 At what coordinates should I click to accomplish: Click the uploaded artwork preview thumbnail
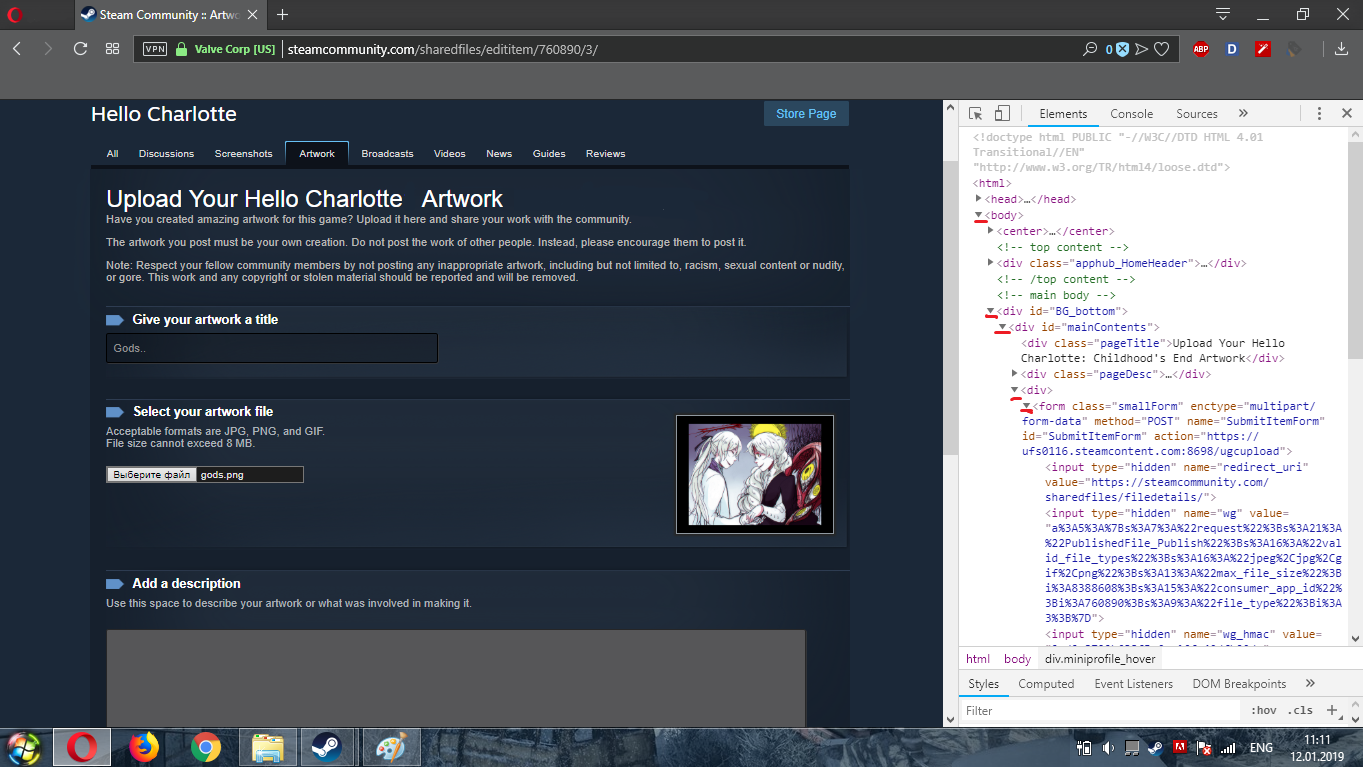tap(755, 474)
